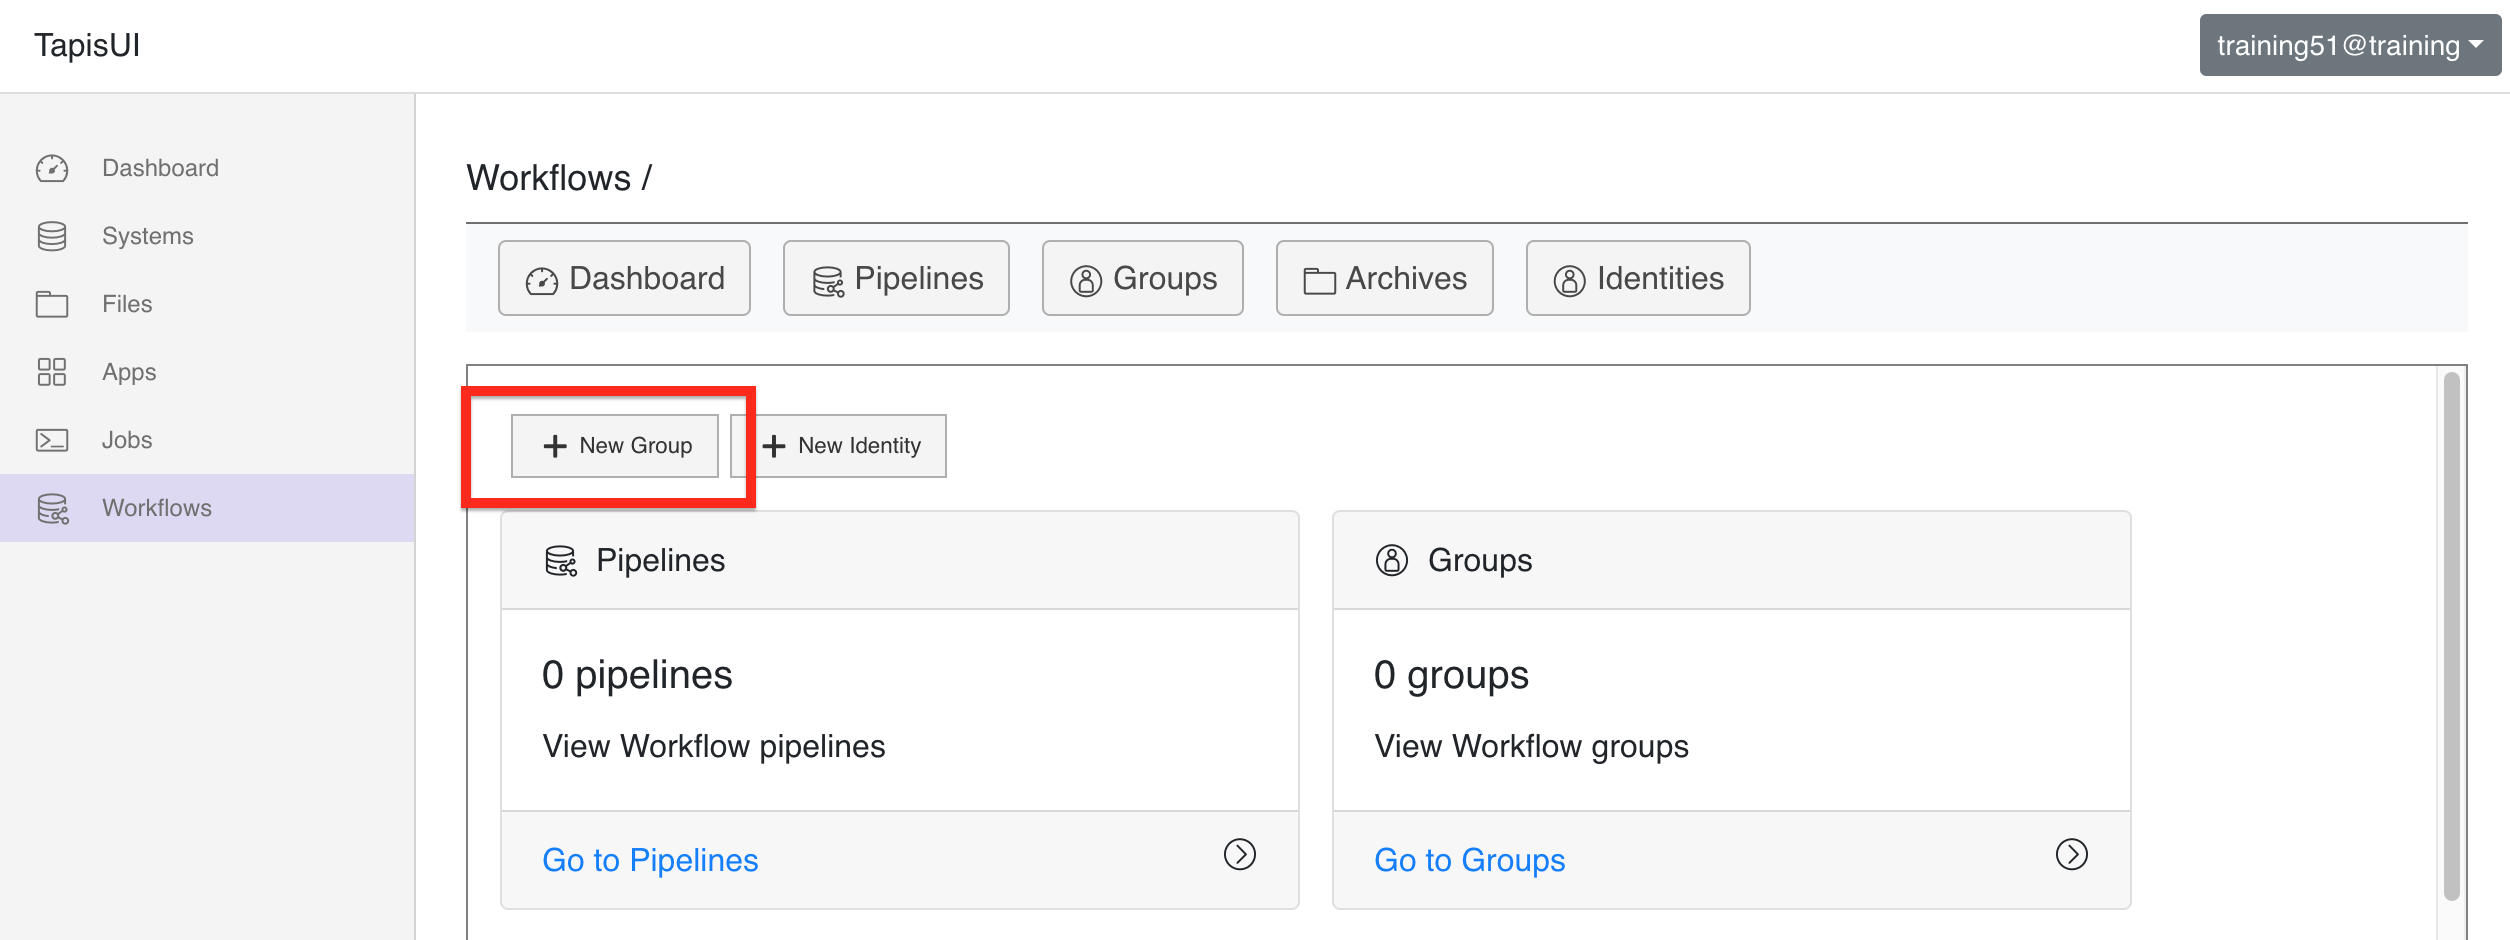Screen dimensions: 2510x940
Task: Go to Files in the sidebar
Action: 207,304
